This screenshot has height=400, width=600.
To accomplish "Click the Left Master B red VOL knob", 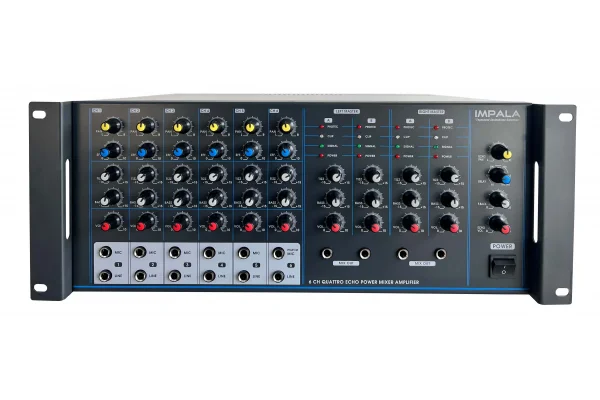I will point(373,224).
